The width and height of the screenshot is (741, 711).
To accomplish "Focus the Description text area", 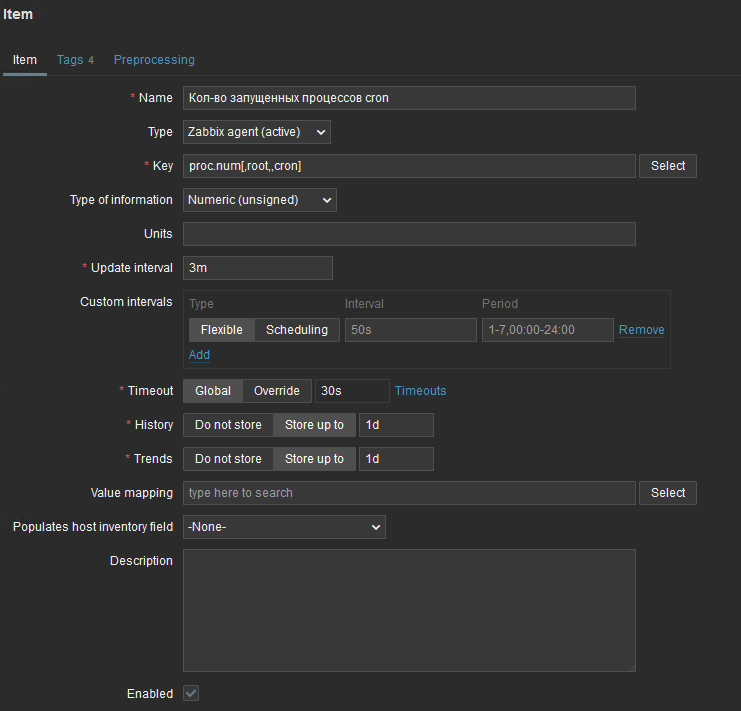I will pos(409,610).
